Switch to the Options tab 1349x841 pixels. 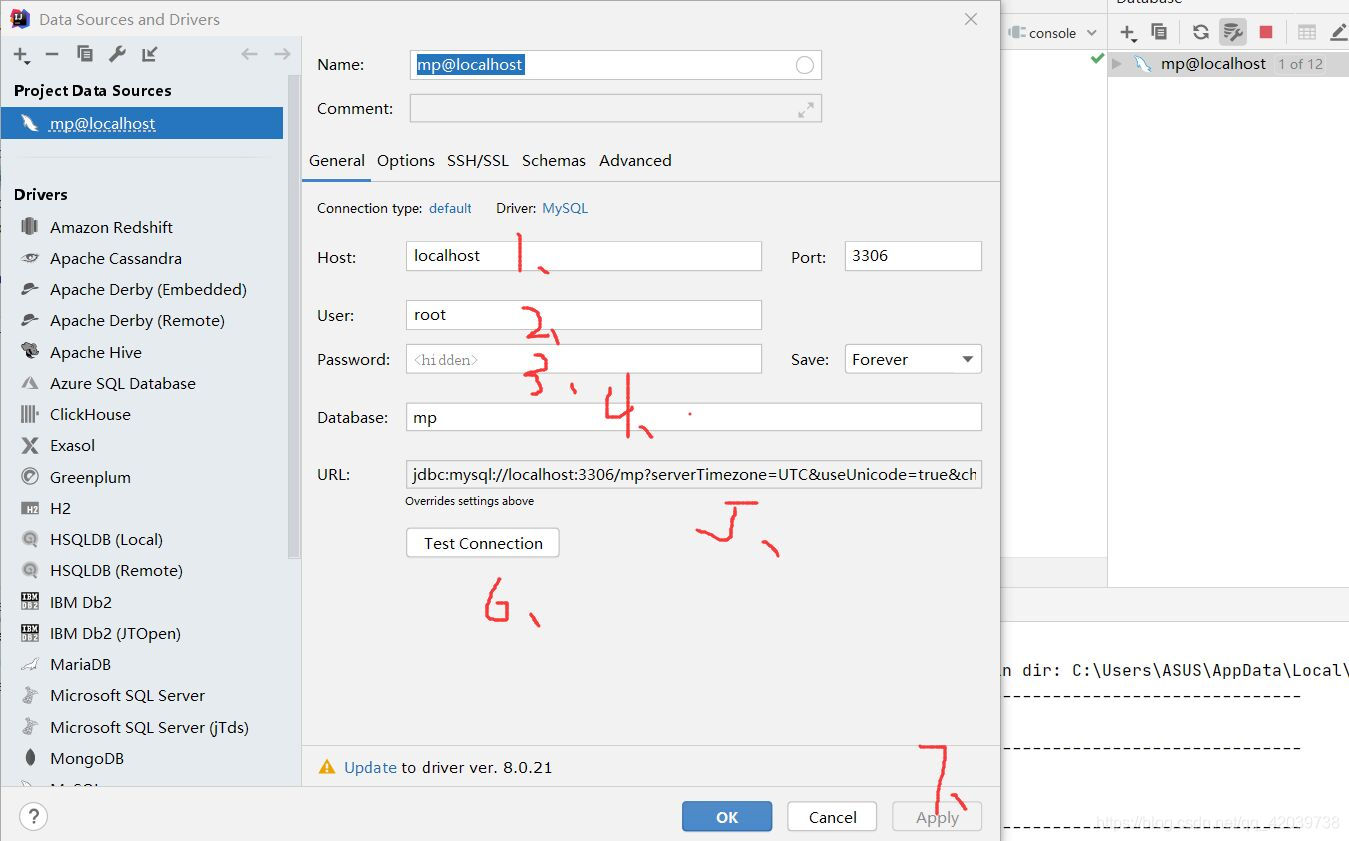point(406,160)
